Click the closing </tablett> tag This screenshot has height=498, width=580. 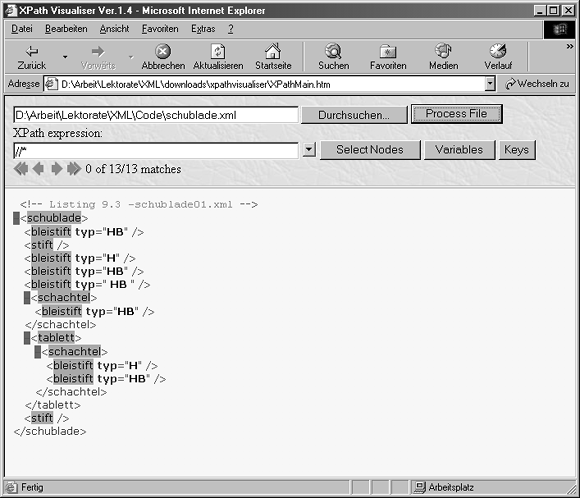coord(53,406)
